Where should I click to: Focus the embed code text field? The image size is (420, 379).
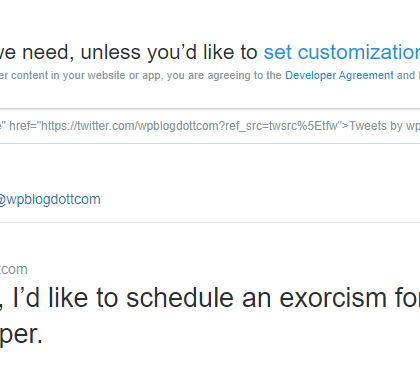tap(210, 126)
